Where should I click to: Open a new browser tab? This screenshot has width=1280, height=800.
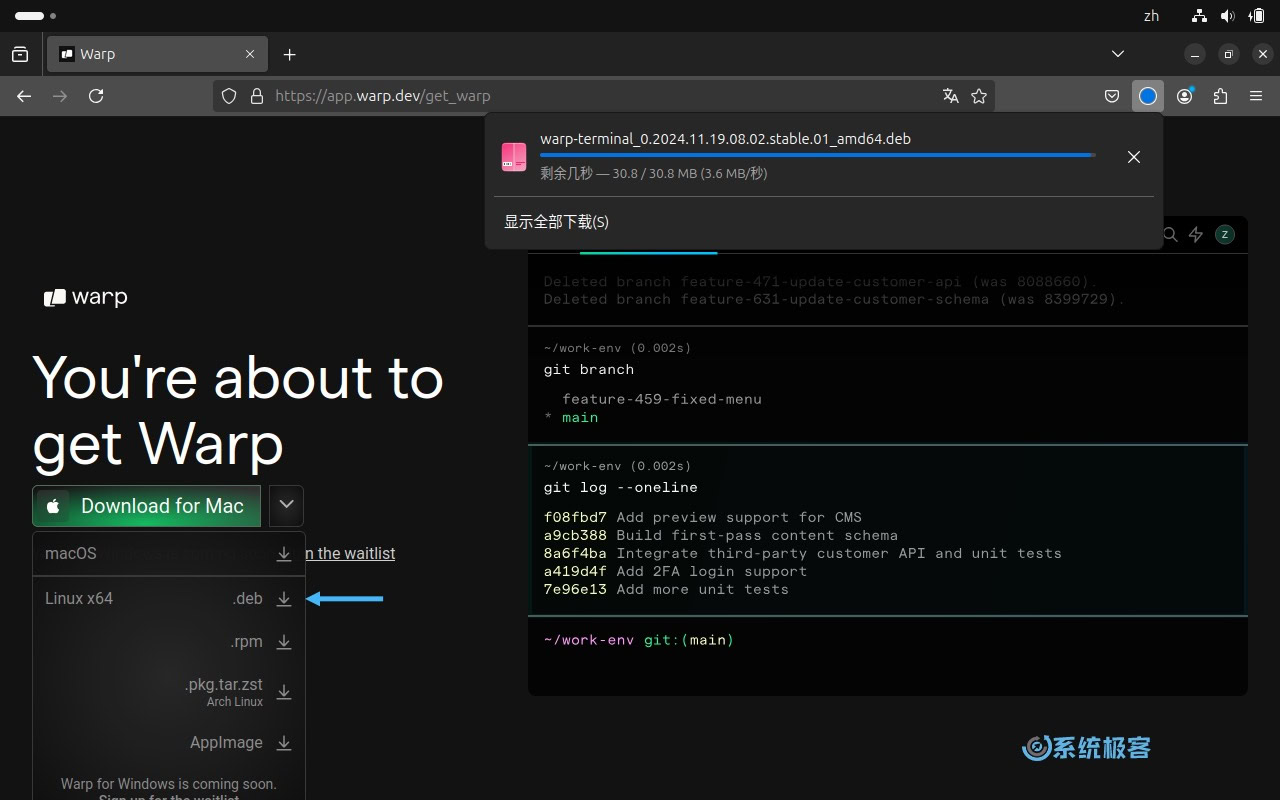pos(289,54)
